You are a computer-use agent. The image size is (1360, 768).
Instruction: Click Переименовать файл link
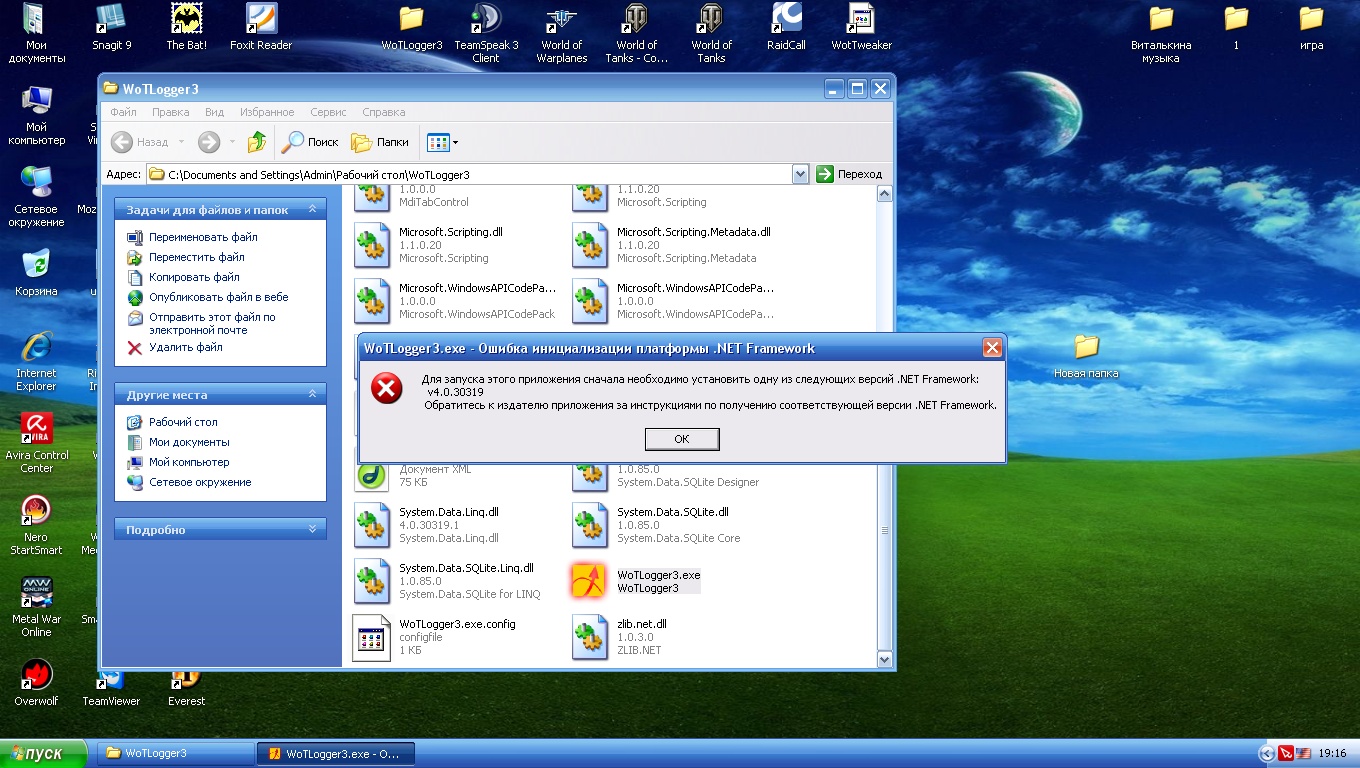click(203, 237)
